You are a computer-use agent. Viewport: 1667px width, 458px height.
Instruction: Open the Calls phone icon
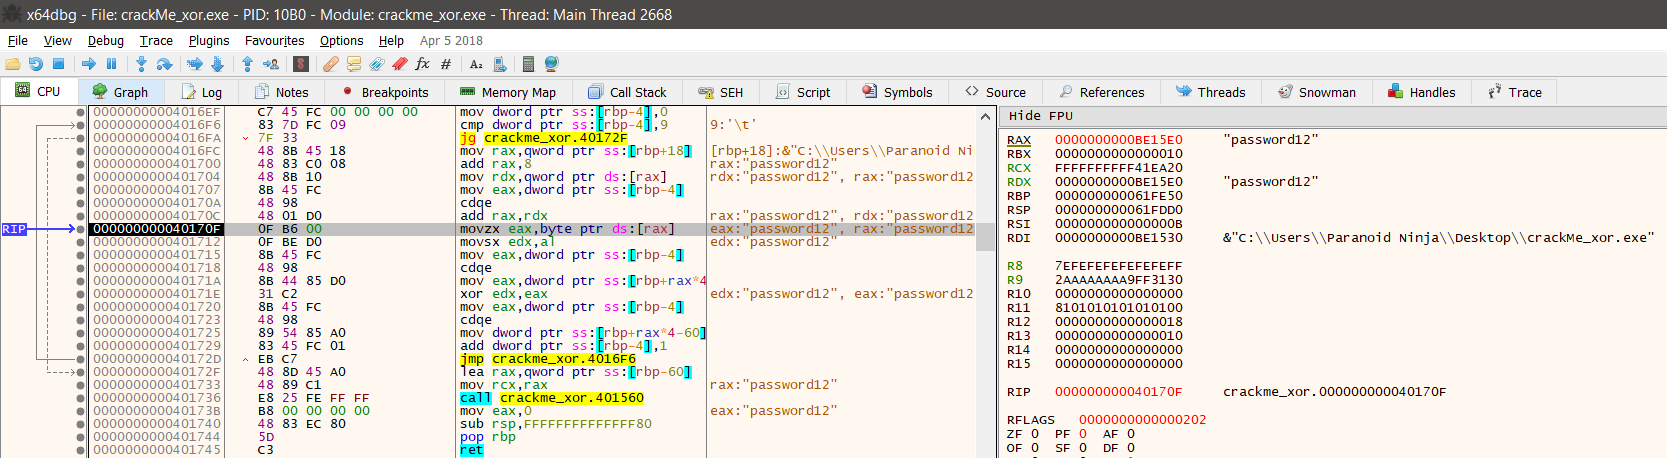coord(499,64)
